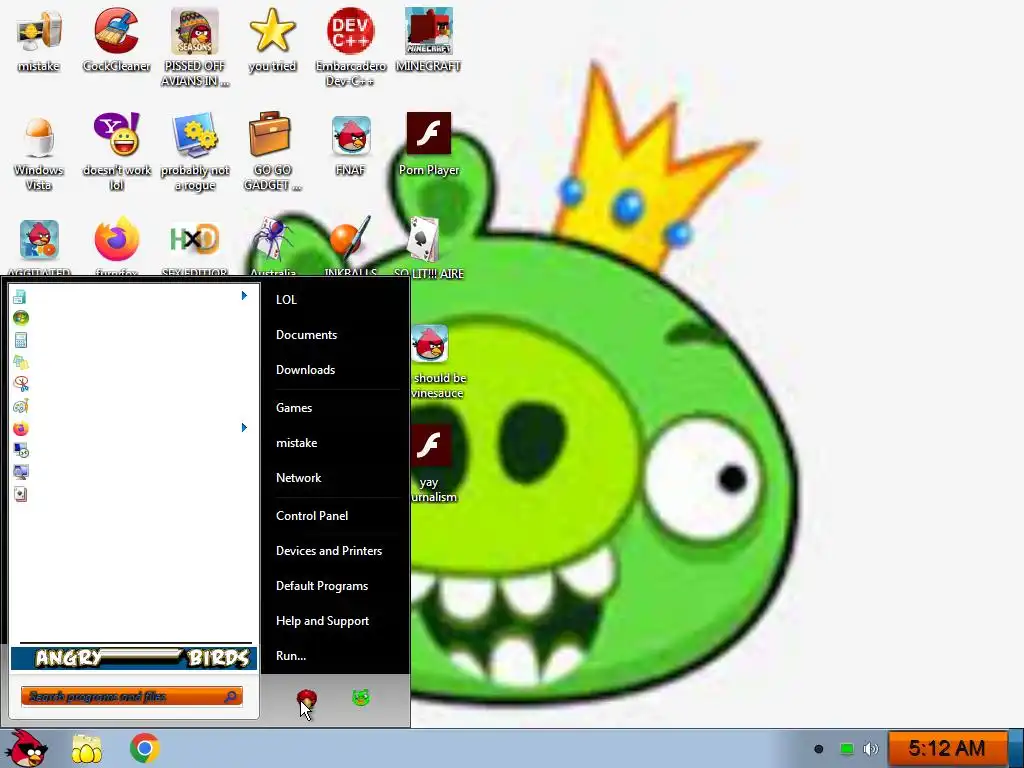The image size is (1024, 768).
Task: Launch Snipping Tool from Start menu
Action: pyautogui.click(x=21, y=384)
